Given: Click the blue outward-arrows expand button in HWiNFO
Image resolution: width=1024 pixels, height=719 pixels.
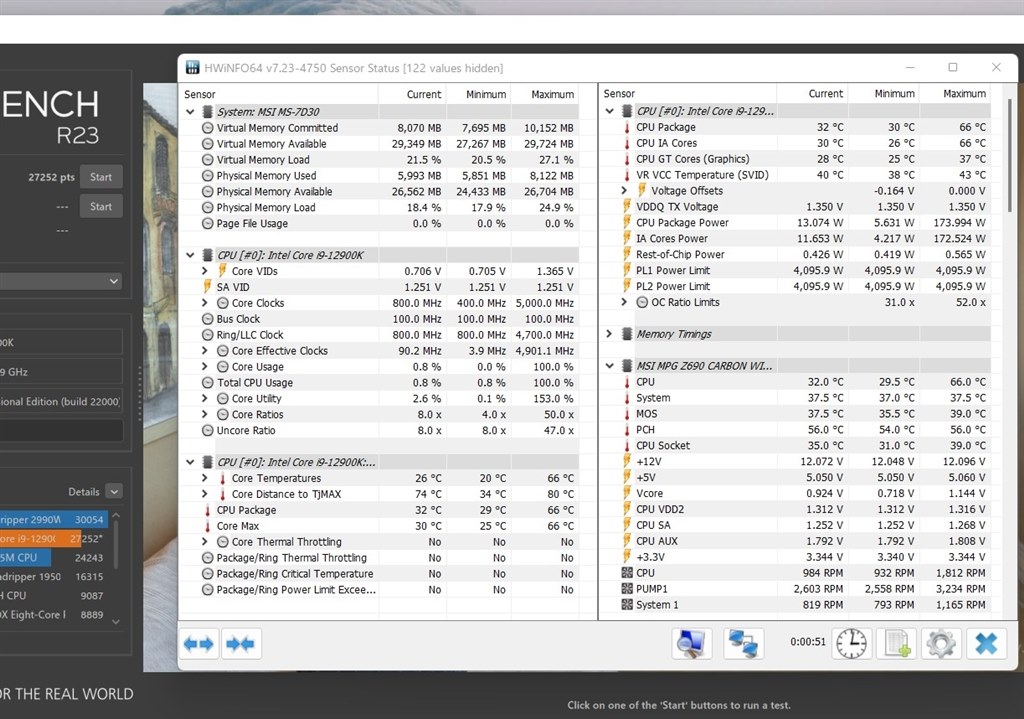Looking at the screenshot, I should pos(199,644).
